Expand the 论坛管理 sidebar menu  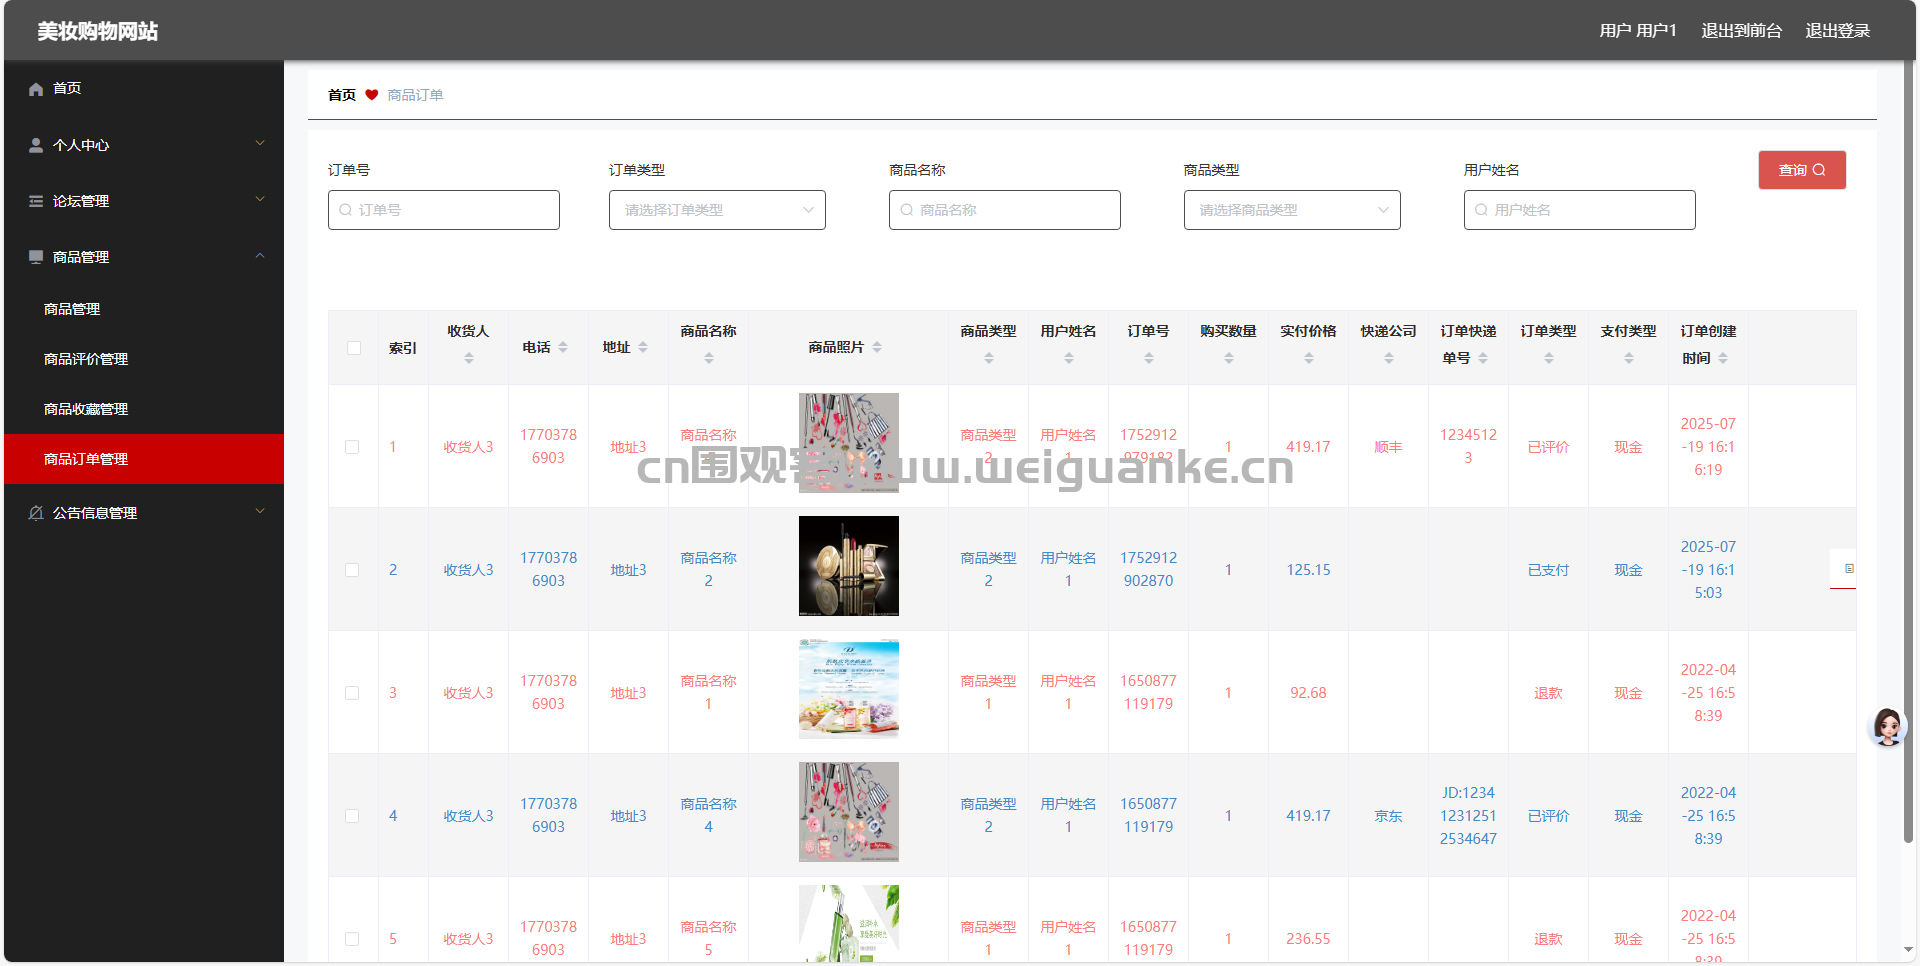pyautogui.click(x=144, y=201)
